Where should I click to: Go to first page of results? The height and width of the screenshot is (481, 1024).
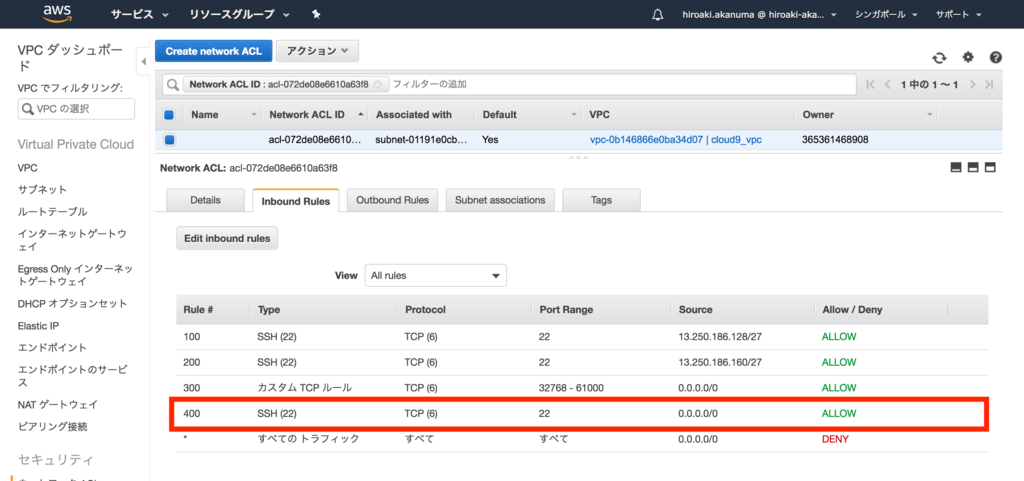[871, 84]
